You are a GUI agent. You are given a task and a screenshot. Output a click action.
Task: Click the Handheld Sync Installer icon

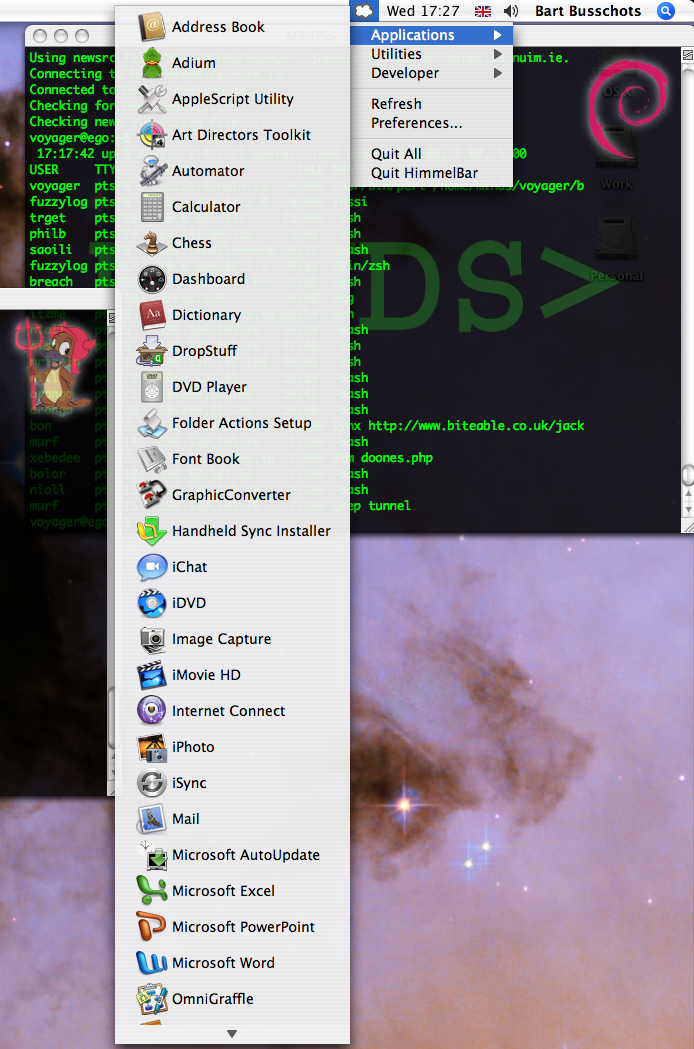point(152,531)
